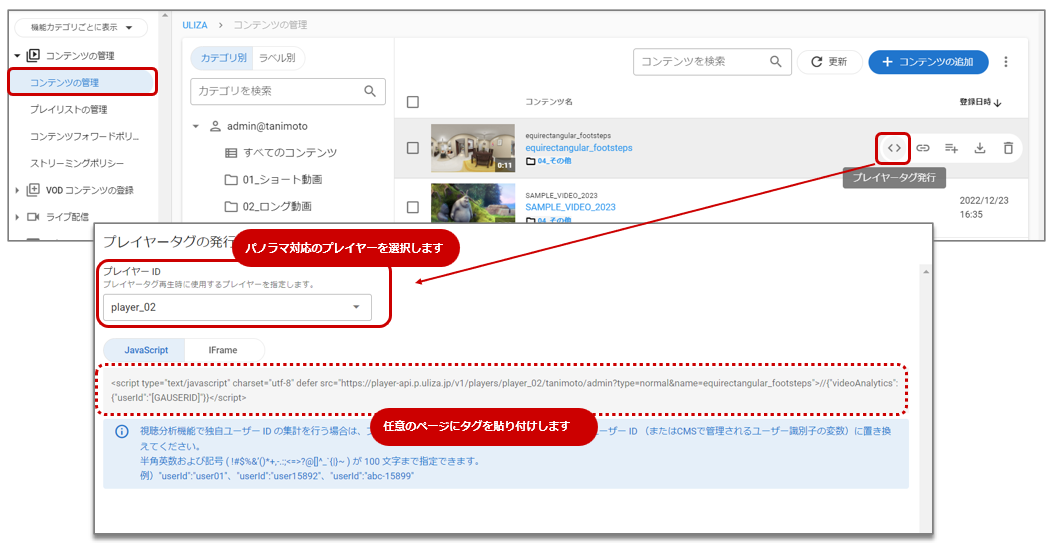Select 01_ショート動画 category
The width and height of the screenshot is (1053, 543).
pyautogui.click(x=282, y=180)
